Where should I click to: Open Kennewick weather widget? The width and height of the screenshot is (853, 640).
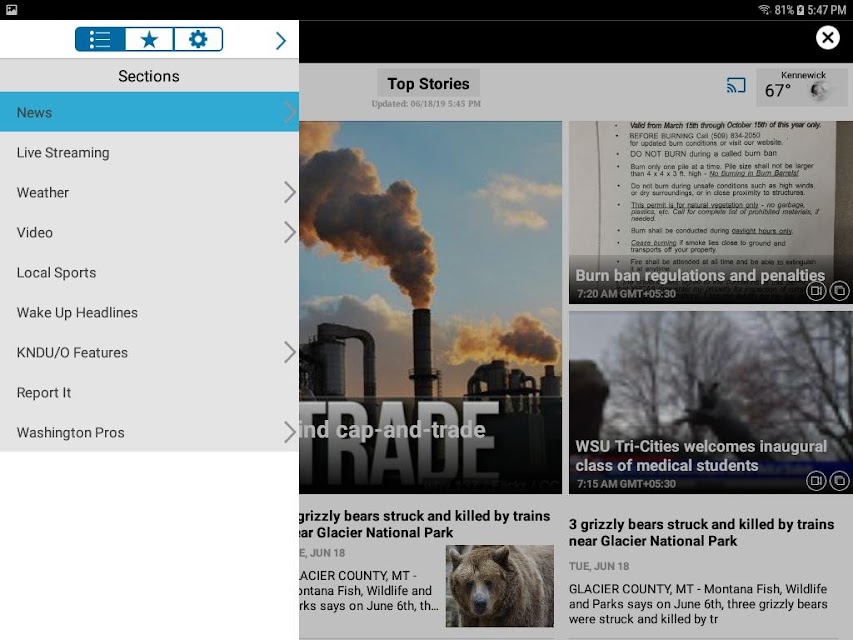tap(802, 87)
